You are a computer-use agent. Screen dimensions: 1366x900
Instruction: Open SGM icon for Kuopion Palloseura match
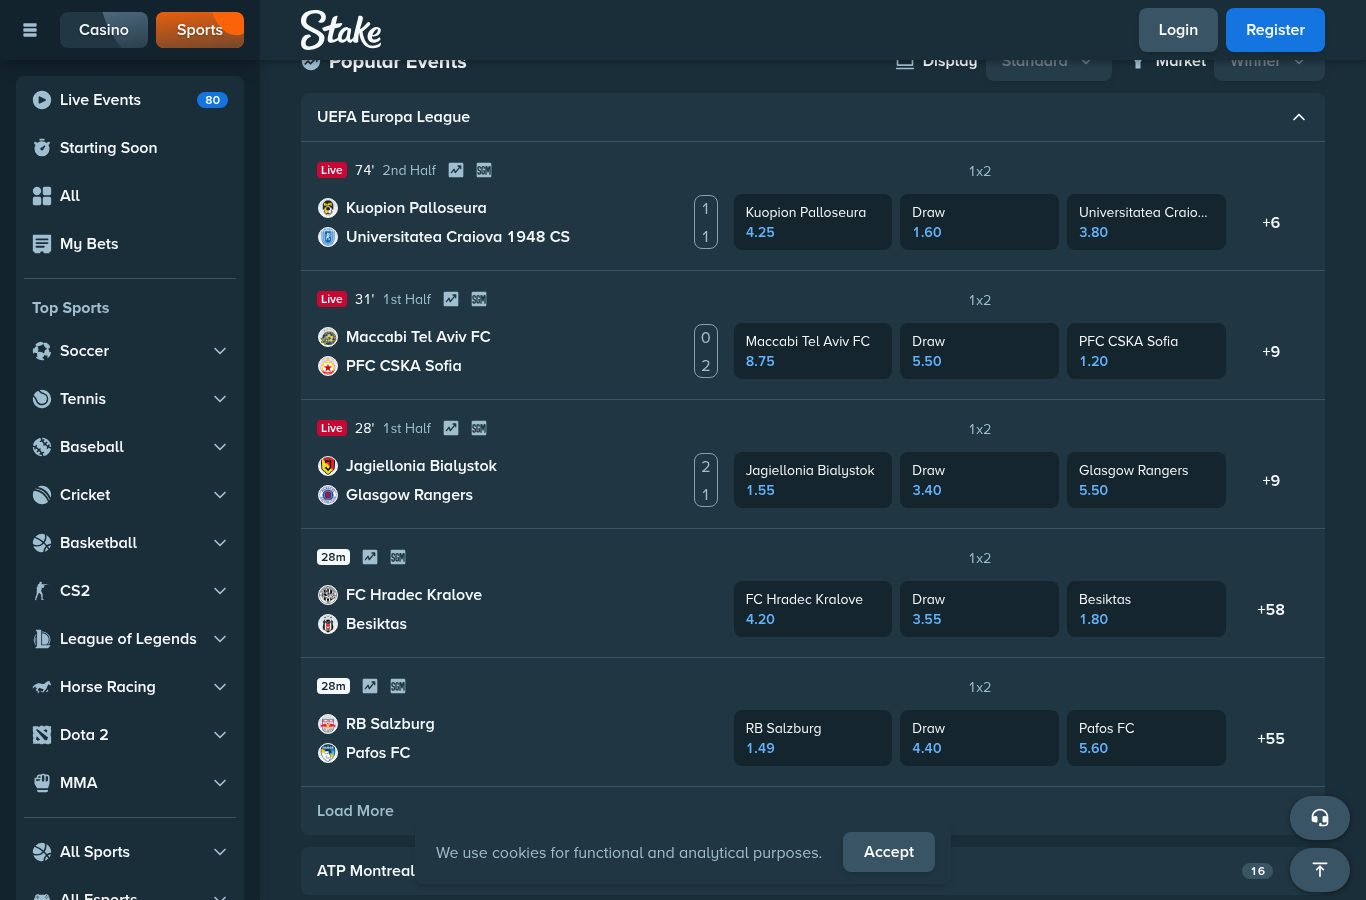click(484, 170)
